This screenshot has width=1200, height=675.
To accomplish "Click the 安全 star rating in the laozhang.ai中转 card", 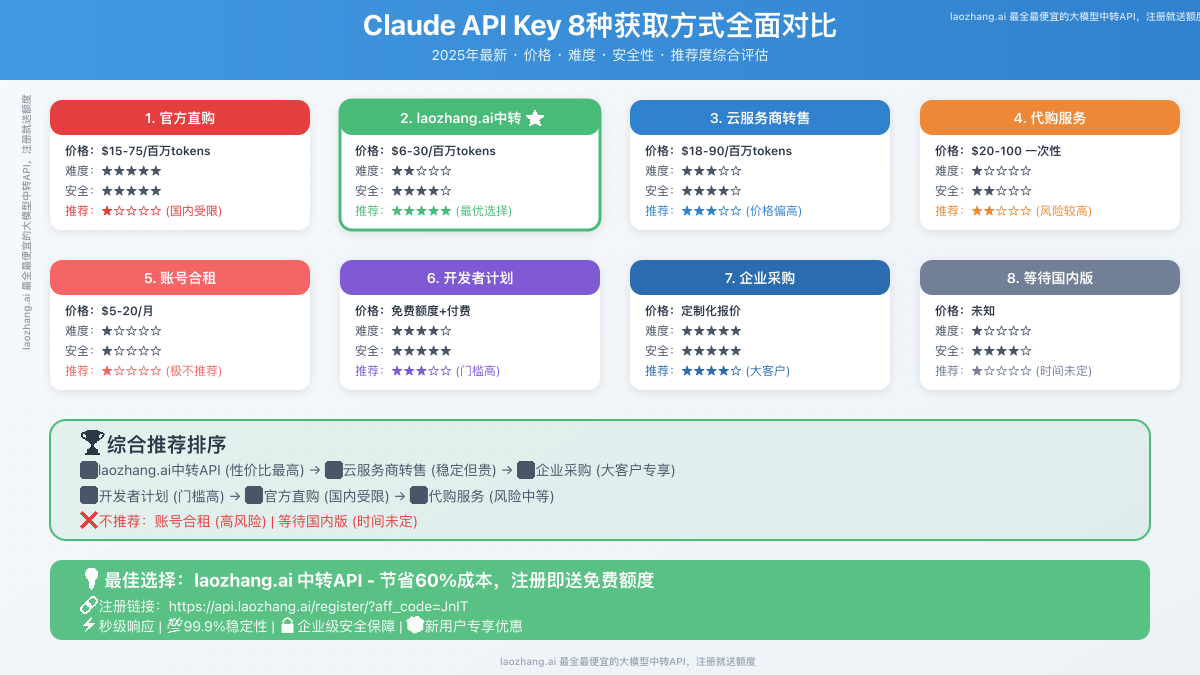I will [x=421, y=191].
